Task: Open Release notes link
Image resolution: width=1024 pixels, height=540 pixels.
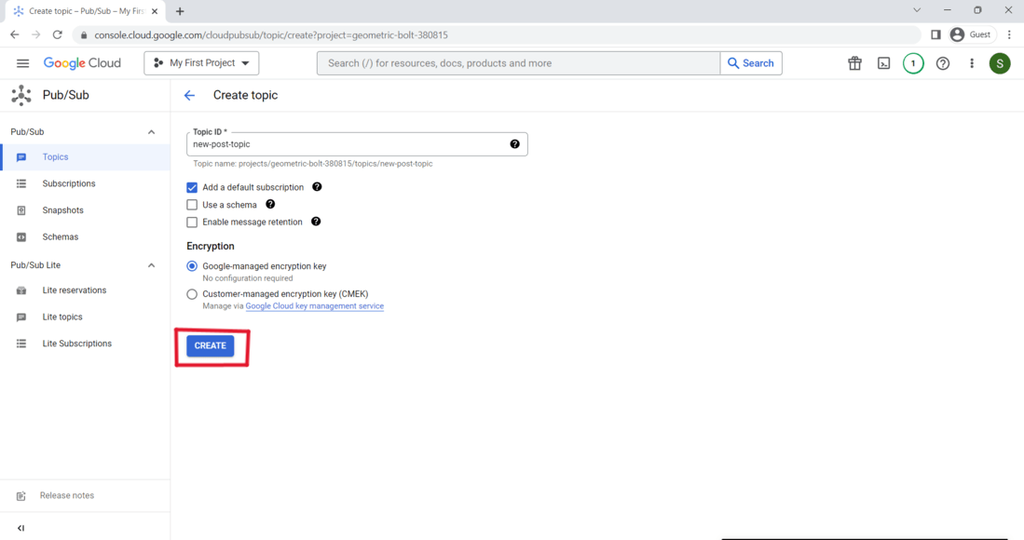Action: (x=67, y=496)
